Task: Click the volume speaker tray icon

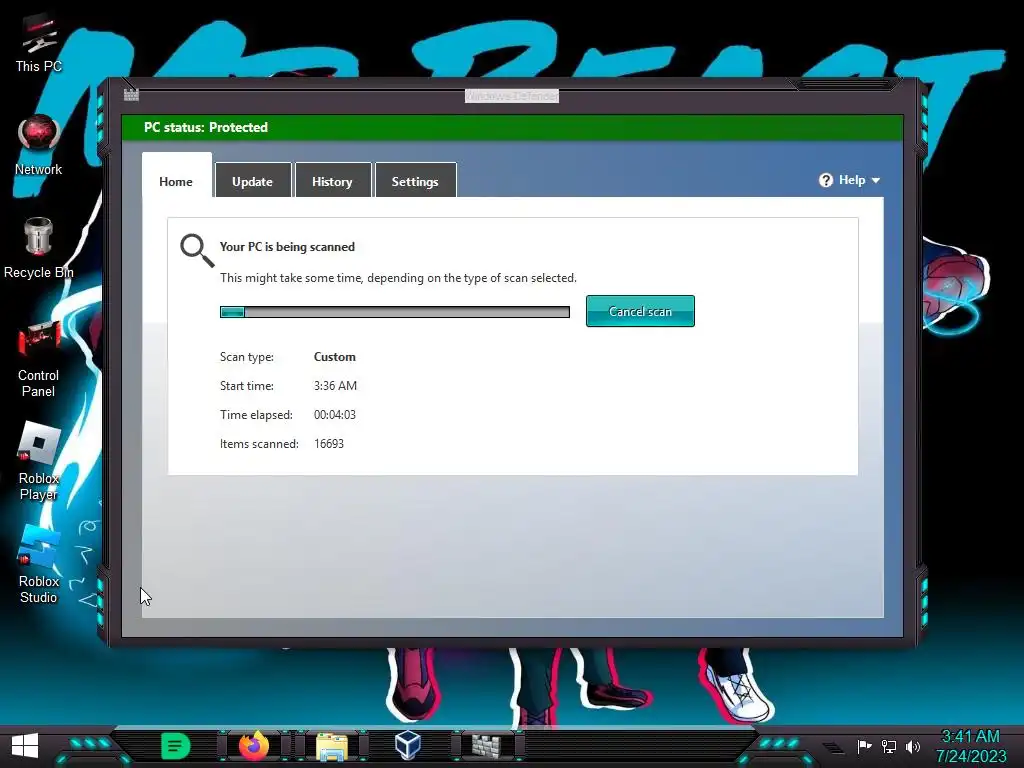Action: point(913,746)
